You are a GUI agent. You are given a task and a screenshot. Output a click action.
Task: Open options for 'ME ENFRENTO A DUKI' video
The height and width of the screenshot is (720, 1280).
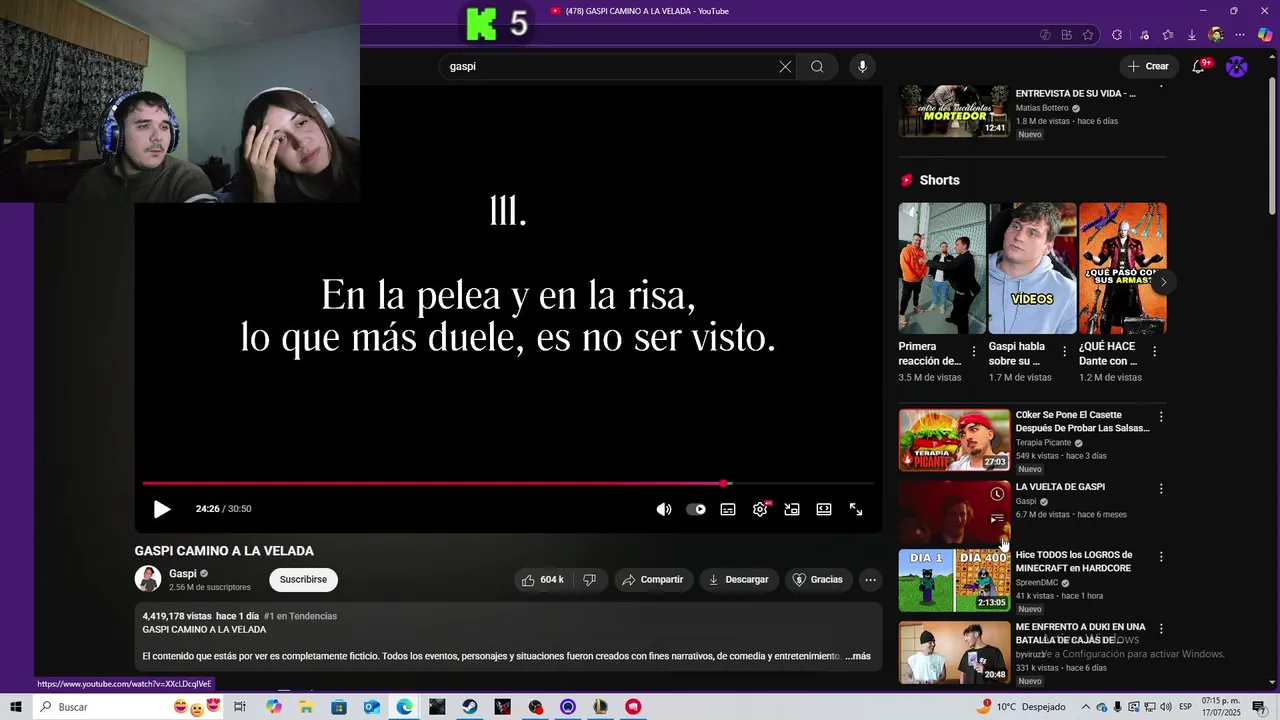(x=1161, y=629)
